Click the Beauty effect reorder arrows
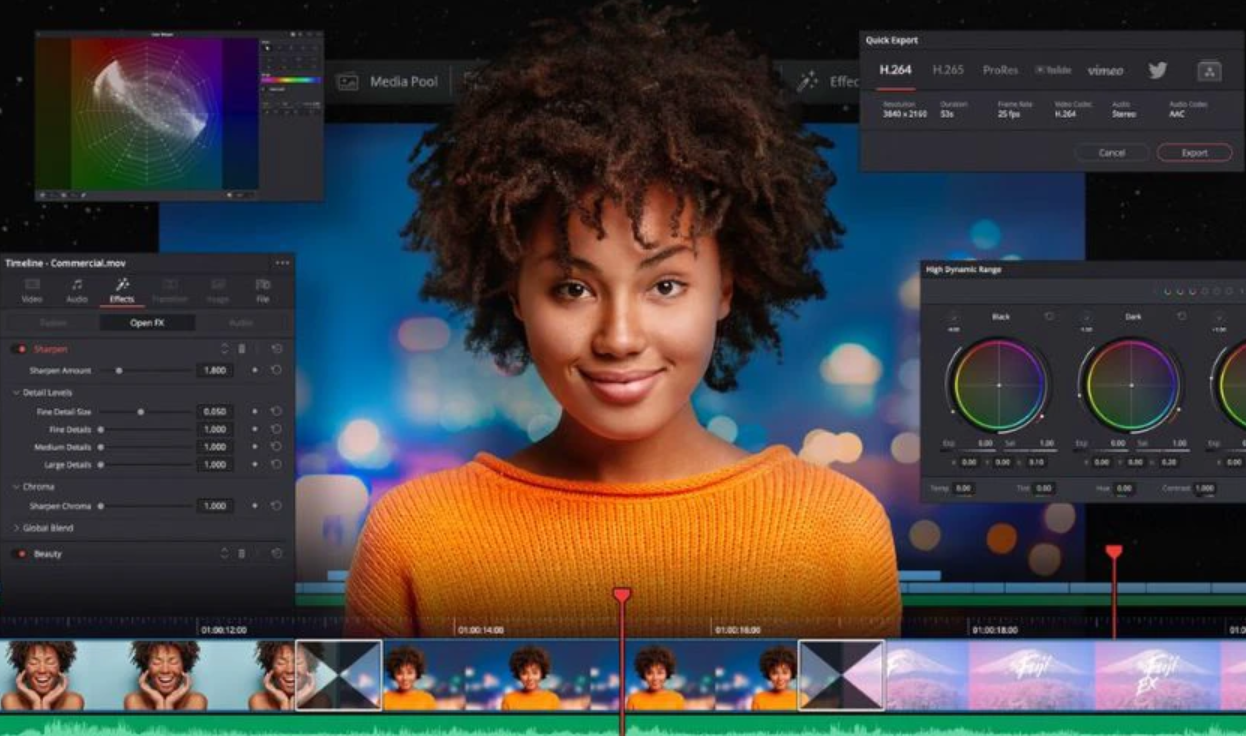This screenshot has width=1246, height=736. coord(224,553)
